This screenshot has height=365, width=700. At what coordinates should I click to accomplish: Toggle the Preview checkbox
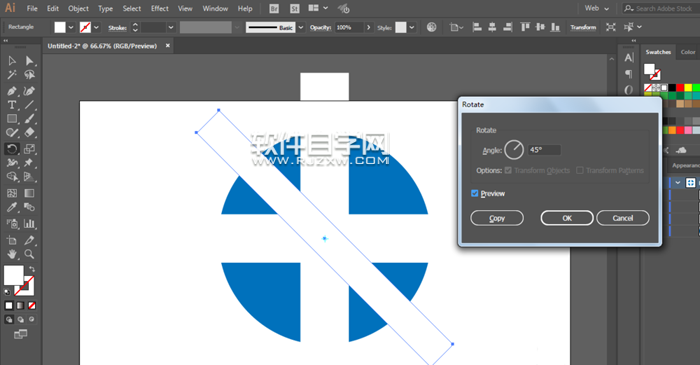(475, 193)
